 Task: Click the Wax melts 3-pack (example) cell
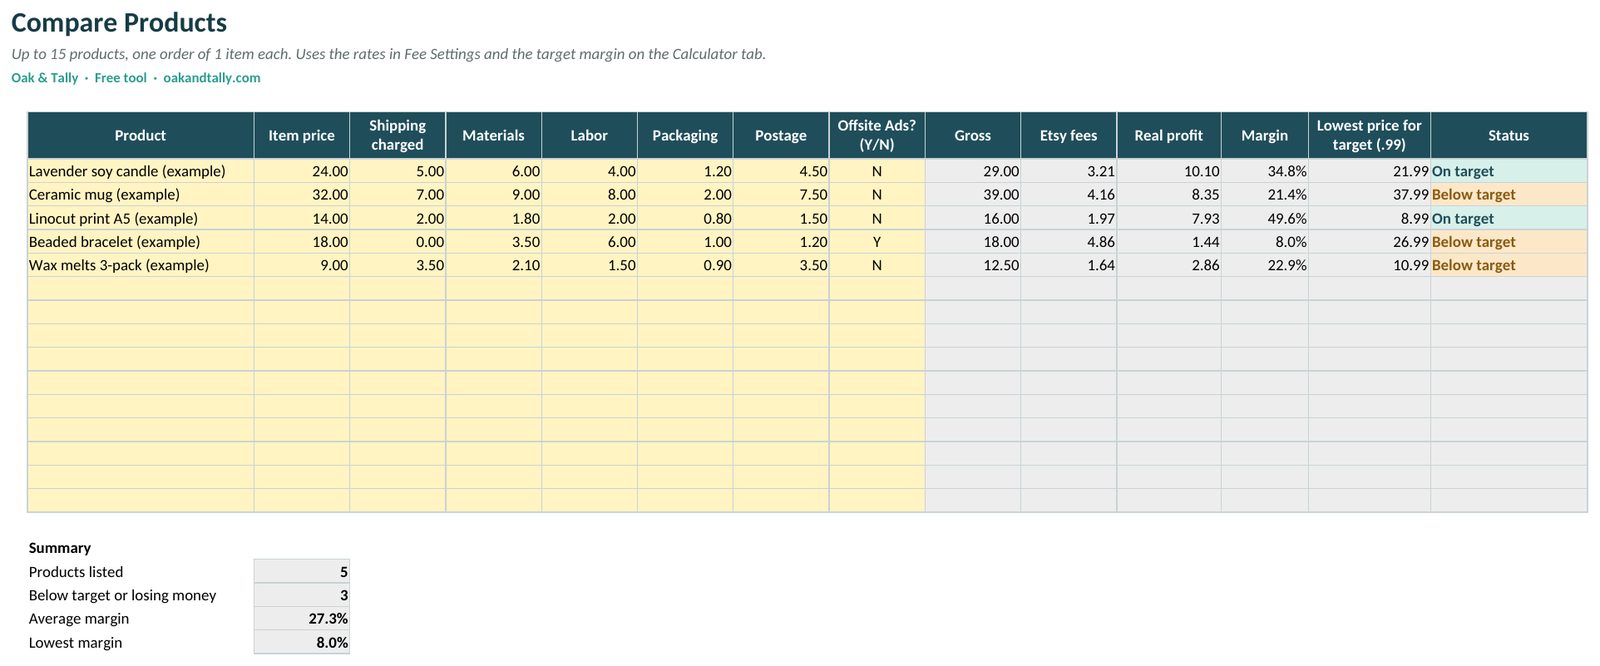coord(140,265)
